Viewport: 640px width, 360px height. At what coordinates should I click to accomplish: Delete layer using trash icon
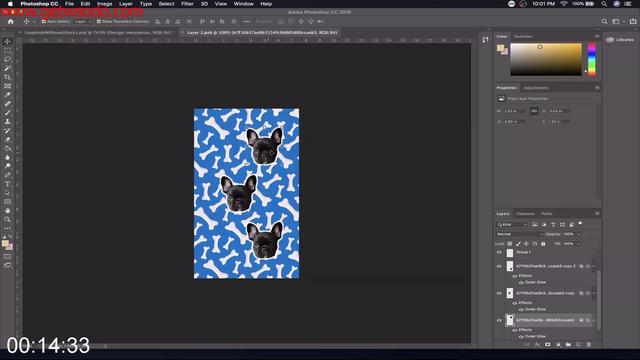tap(589, 345)
